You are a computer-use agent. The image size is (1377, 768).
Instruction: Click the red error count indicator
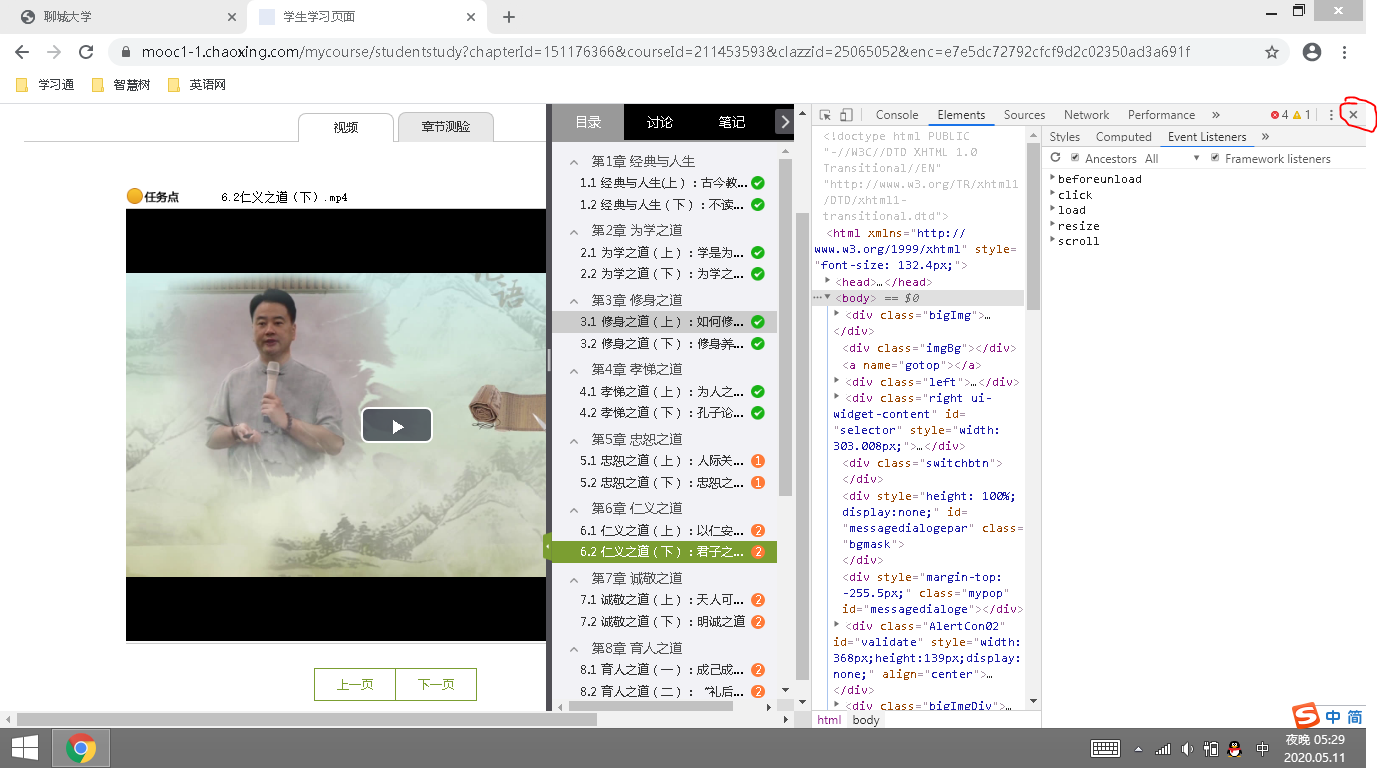click(1279, 115)
